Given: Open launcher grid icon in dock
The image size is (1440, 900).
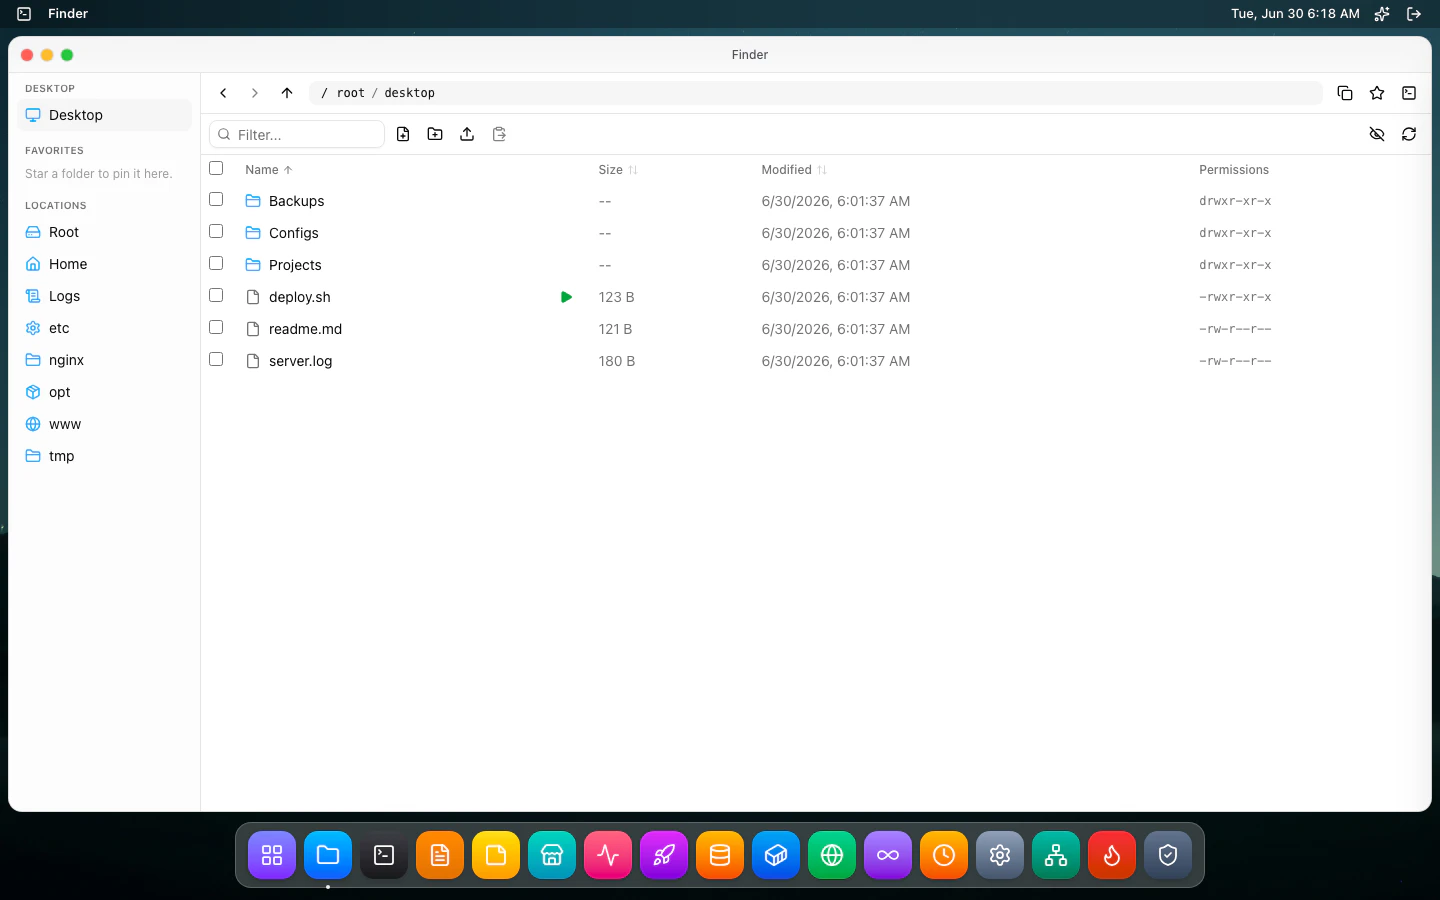Looking at the screenshot, I should [x=272, y=855].
